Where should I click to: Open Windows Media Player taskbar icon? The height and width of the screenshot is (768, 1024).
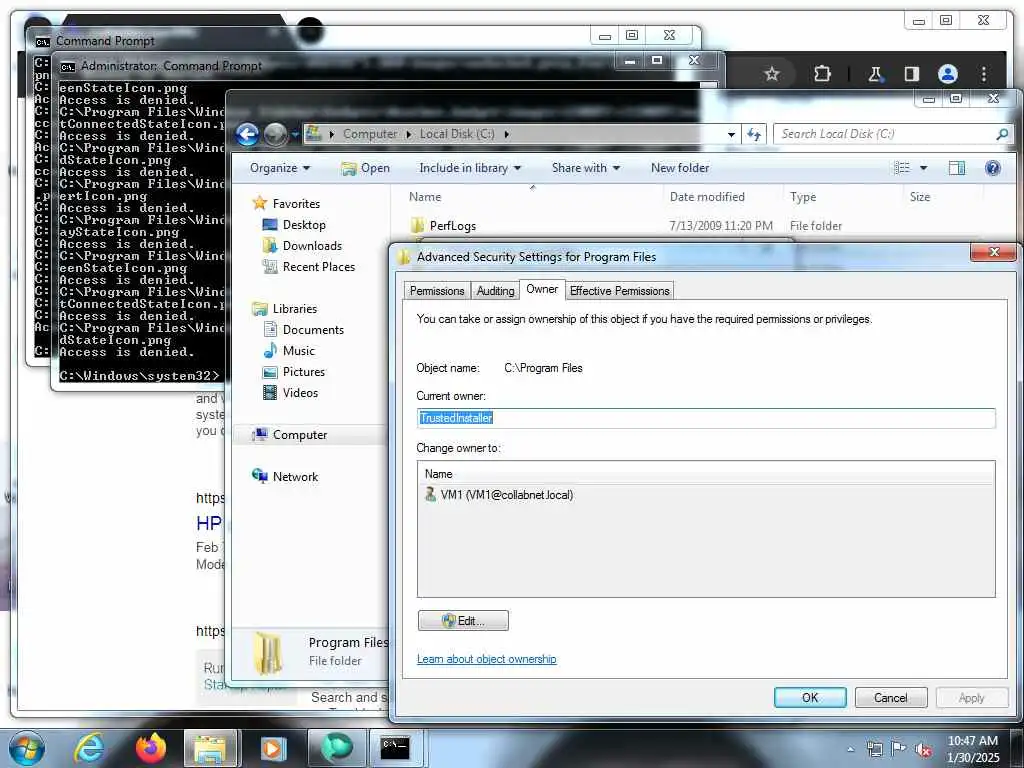pyautogui.click(x=273, y=748)
